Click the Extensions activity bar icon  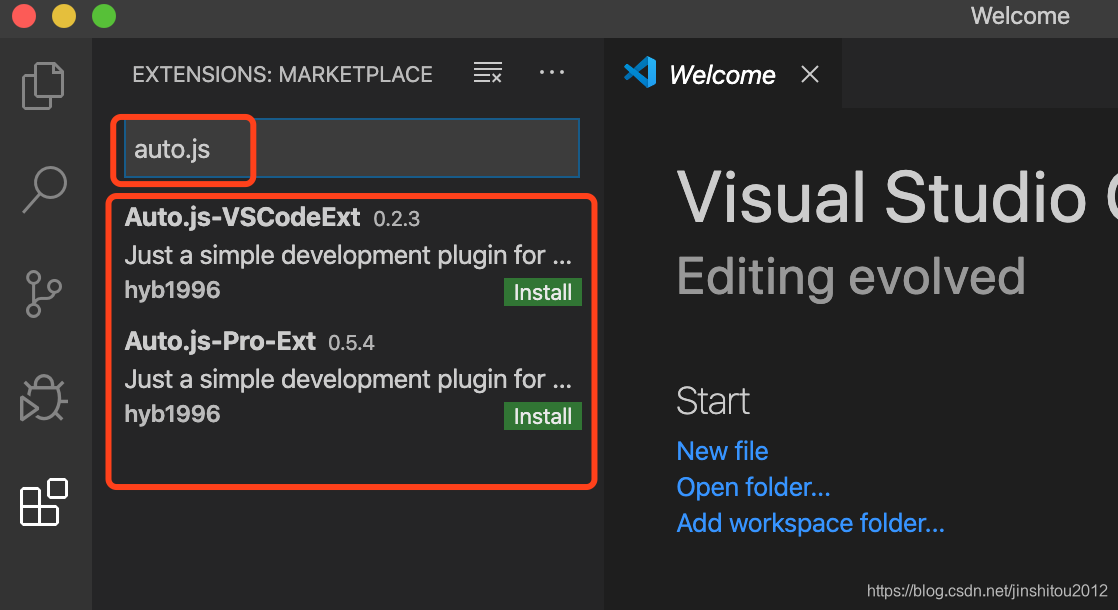[44, 502]
